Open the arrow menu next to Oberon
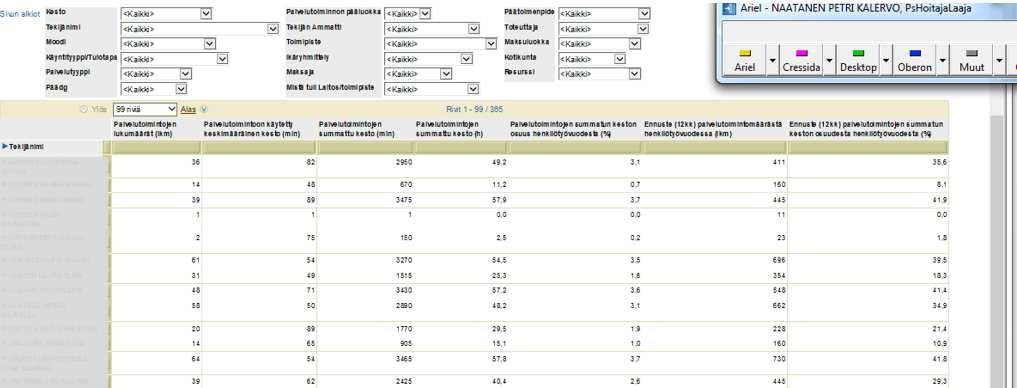The image size is (1017, 388). pos(942,60)
